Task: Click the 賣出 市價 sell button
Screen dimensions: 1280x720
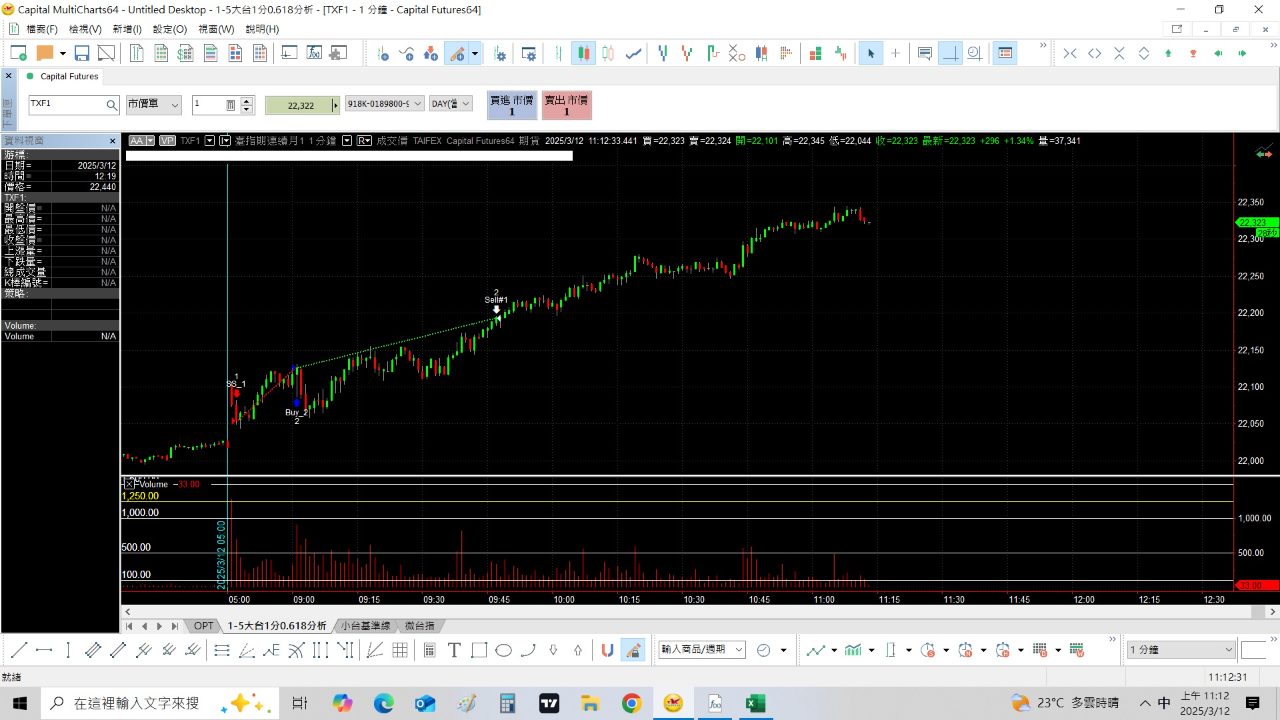Action: pyautogui.click(x=566, y=105)
